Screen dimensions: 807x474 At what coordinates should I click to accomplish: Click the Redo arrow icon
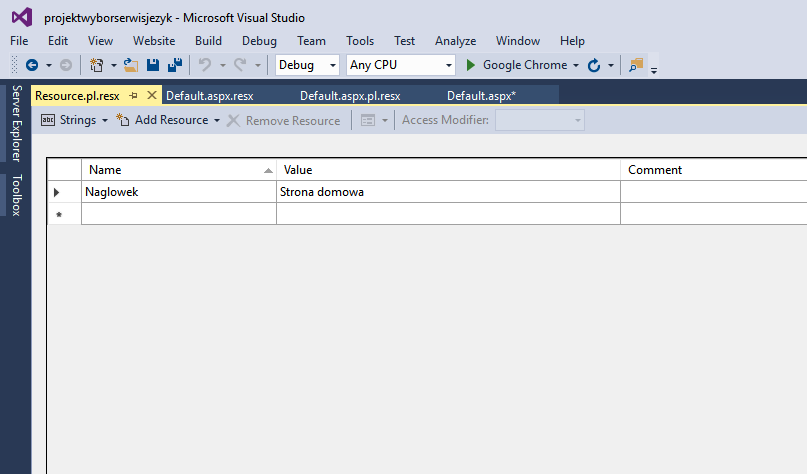240,65
